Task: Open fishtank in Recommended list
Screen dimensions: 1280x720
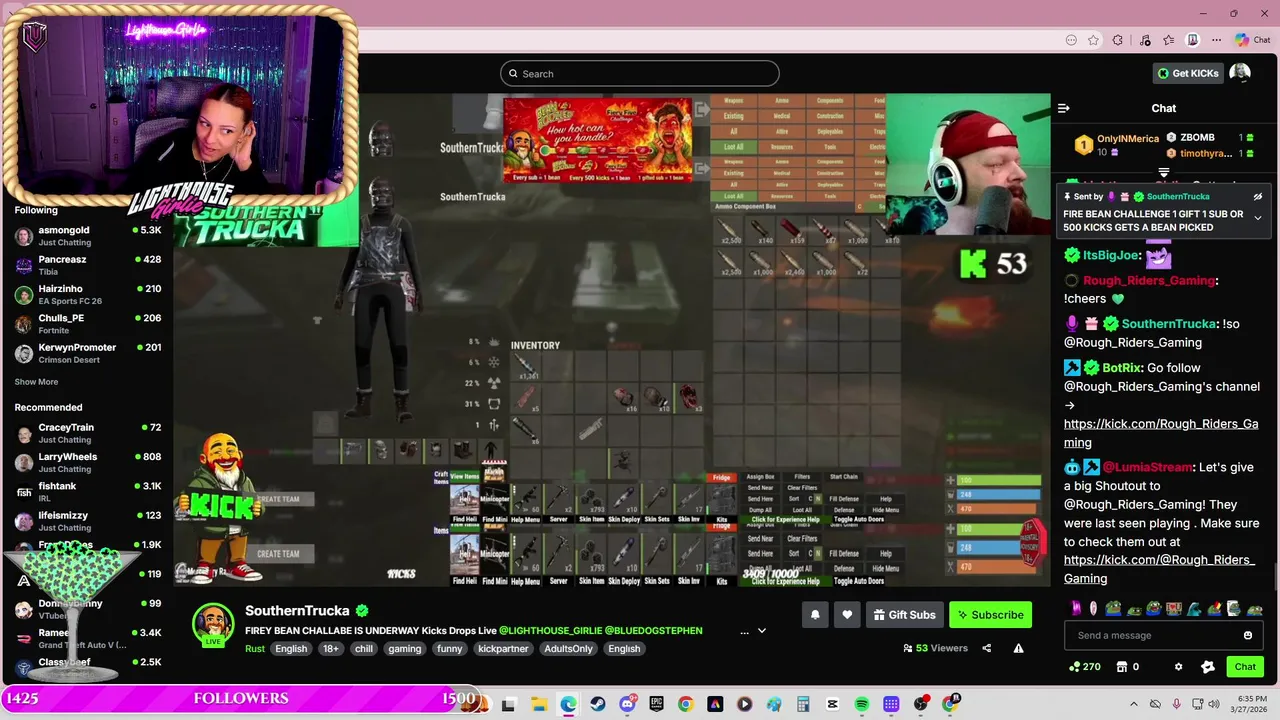Action: (88, 492)
